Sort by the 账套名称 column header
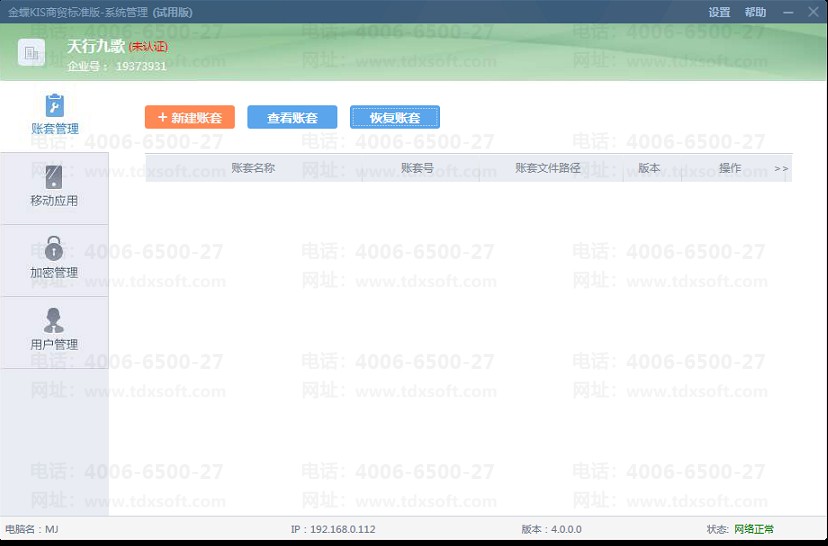The width and height of the screenshot is (828, 546). (253, 168)
